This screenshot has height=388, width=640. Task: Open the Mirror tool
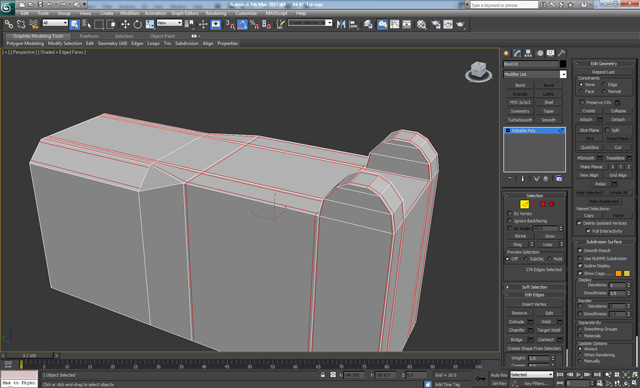(x=341, y=24)
